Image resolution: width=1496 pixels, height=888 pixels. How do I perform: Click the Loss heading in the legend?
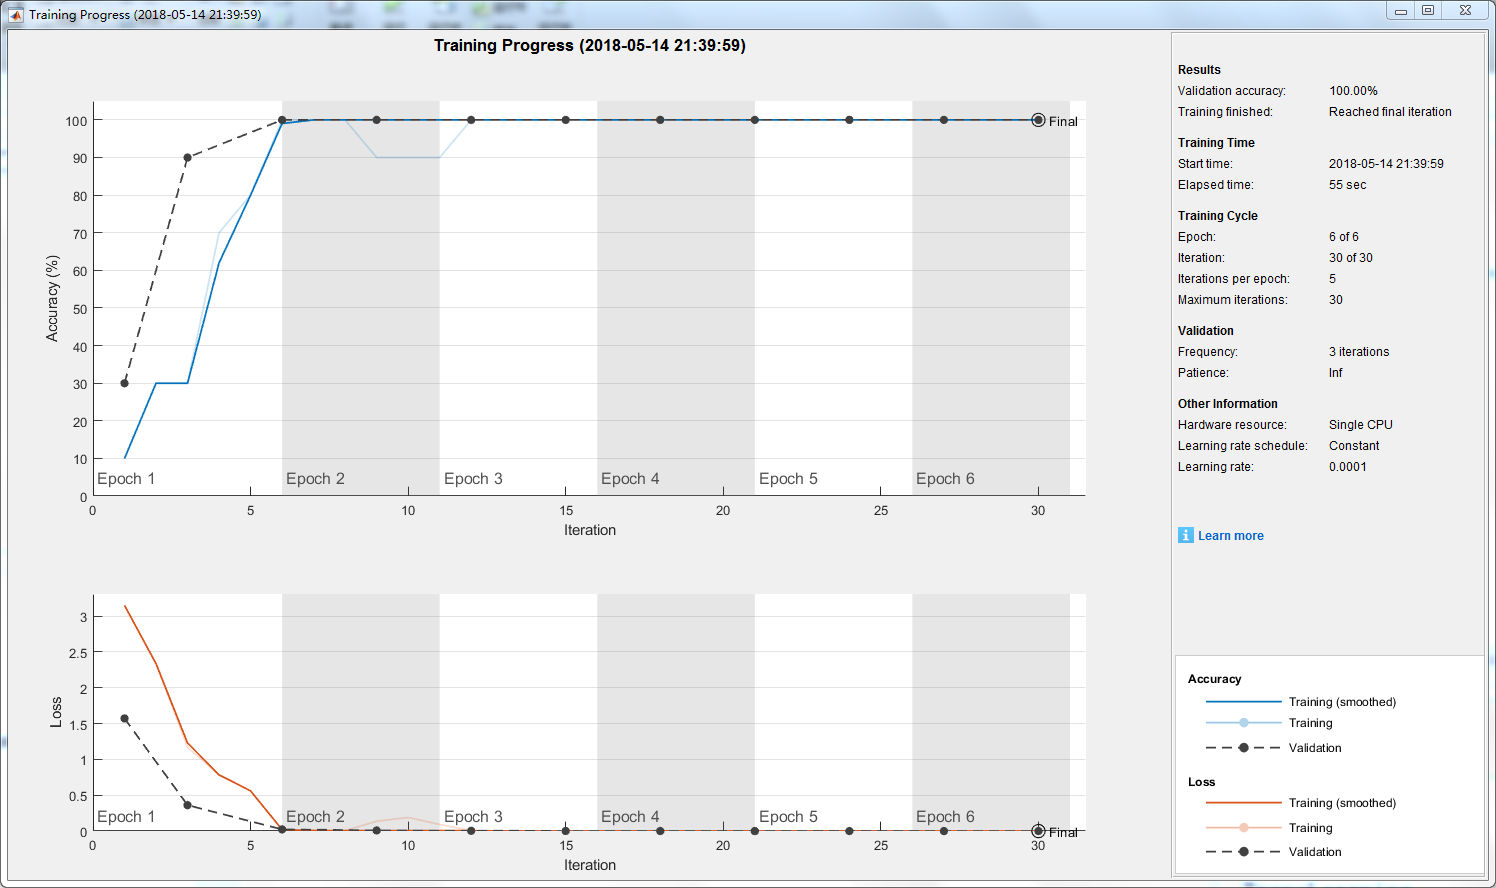click(1202, 782)
